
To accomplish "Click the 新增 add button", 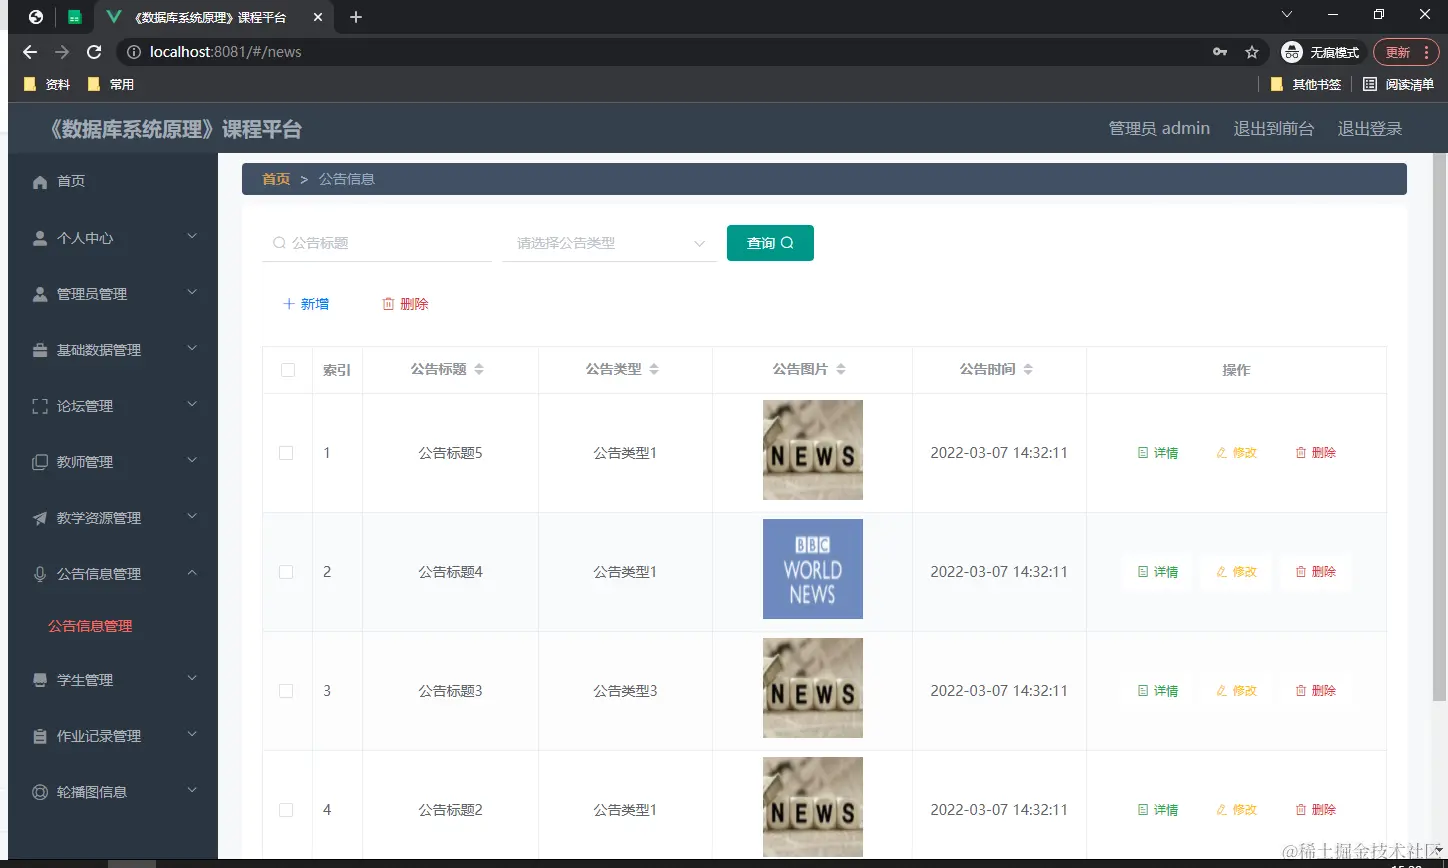I will (x=306, y=304).
